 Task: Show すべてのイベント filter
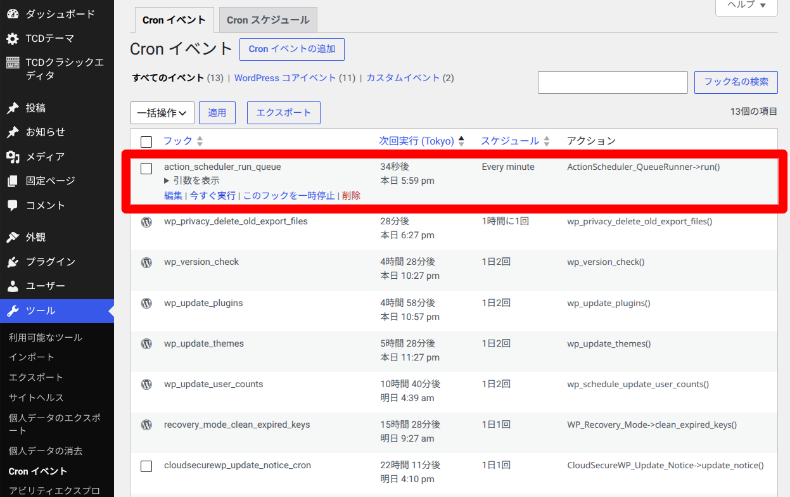(168, 78)
